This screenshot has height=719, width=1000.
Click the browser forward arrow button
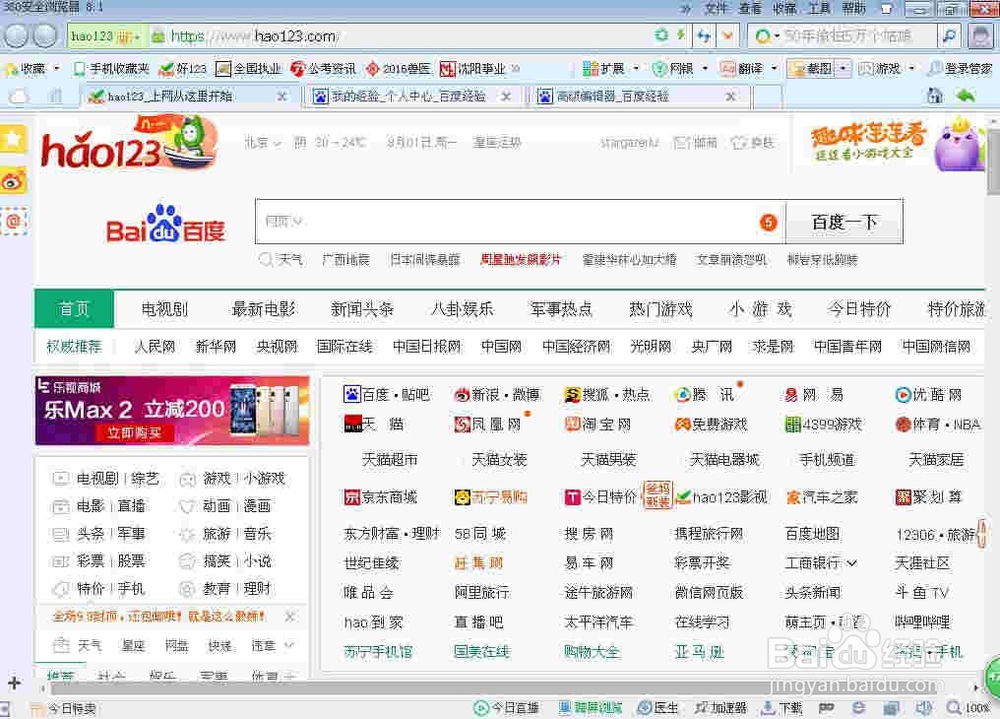[x=45, y=36]
